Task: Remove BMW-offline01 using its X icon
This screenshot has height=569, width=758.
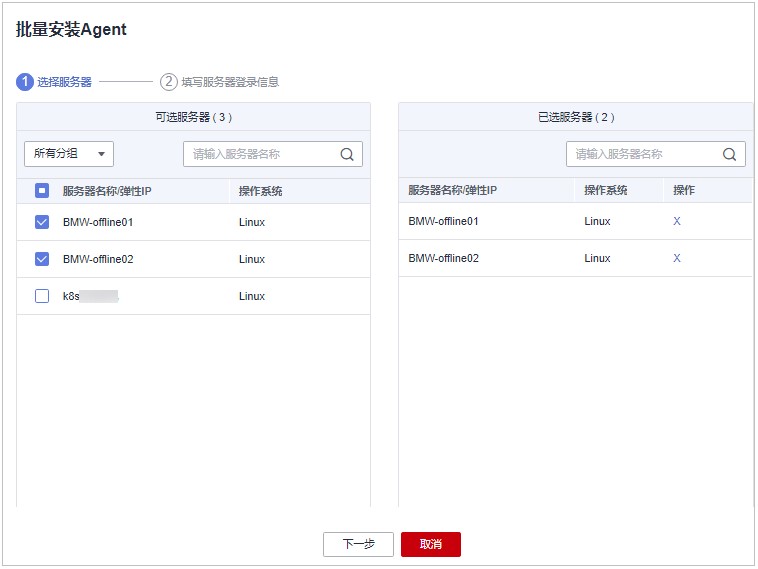Action: (677, 221)
